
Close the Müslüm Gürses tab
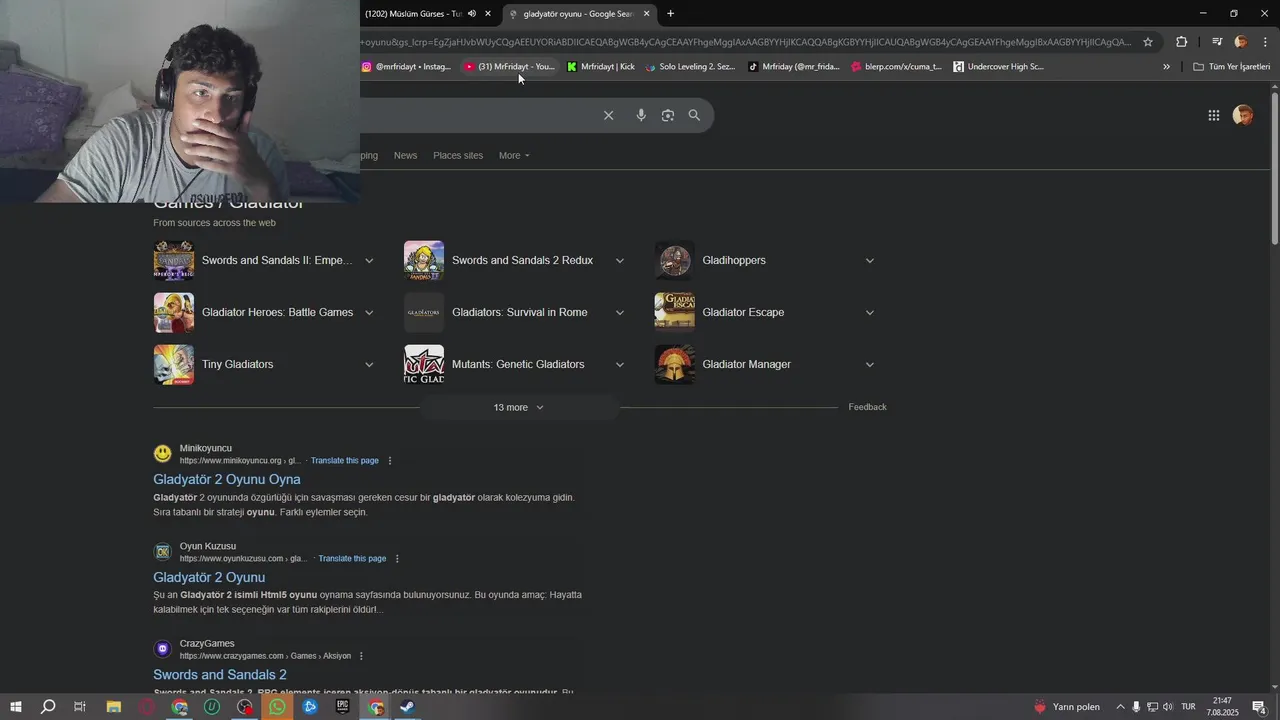[488, 13]
